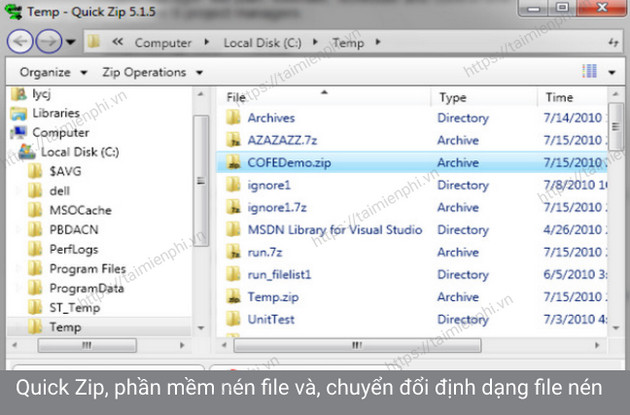Click the Computer icon in tree
The image size is (630, 415).
pos(17,132)
